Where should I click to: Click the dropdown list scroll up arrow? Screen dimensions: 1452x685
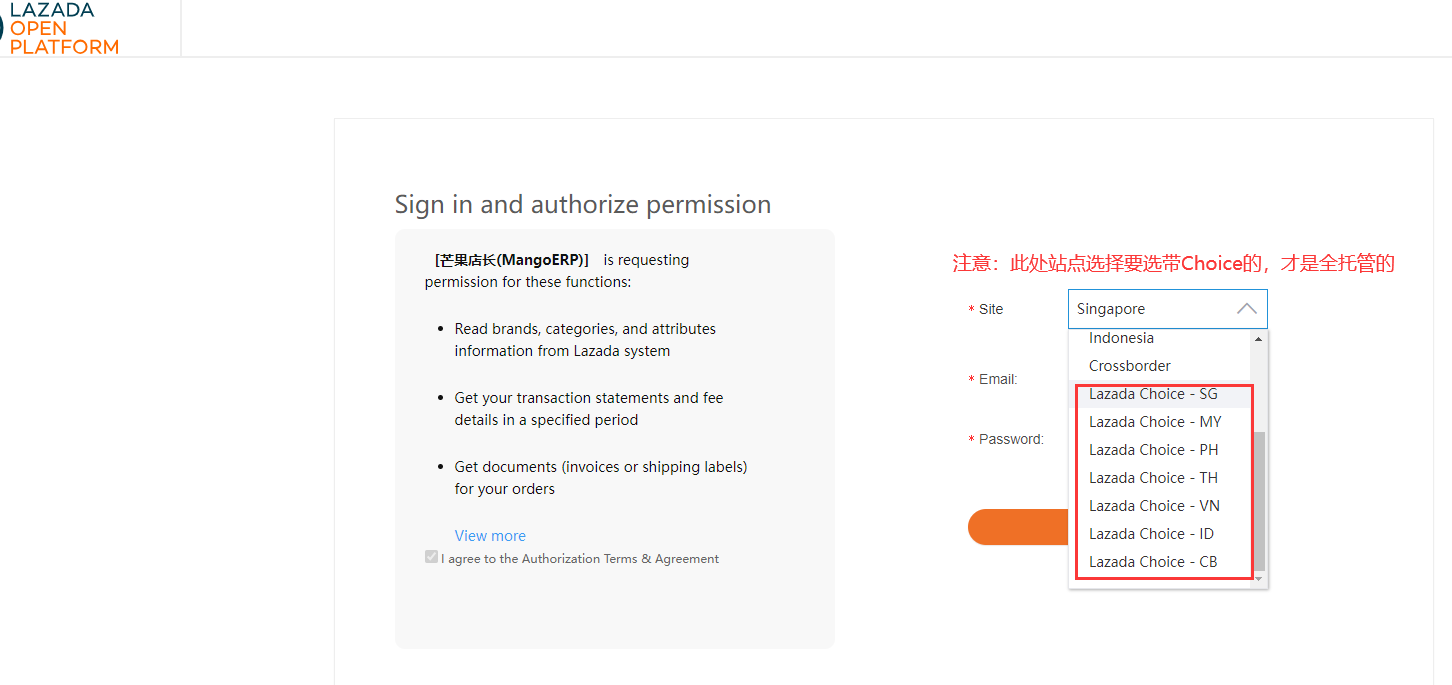pyautogui.click(x=1258, y=339)
